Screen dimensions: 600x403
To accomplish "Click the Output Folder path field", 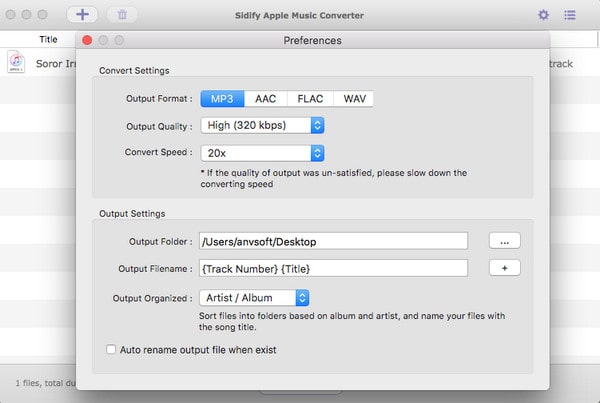I will pyautogui.click(x=333, y=241).
